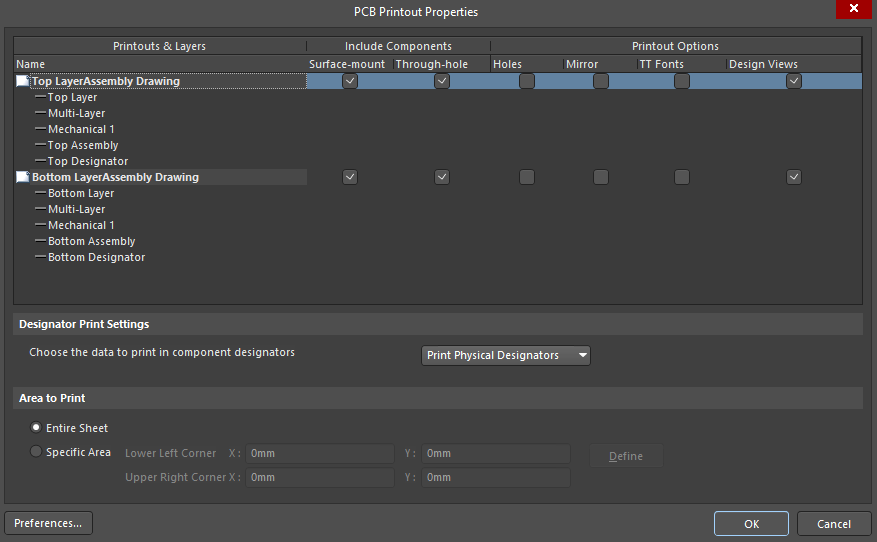Click the TT Fonts column header
This screenshot has width=877, height=542.
[682, 64]
